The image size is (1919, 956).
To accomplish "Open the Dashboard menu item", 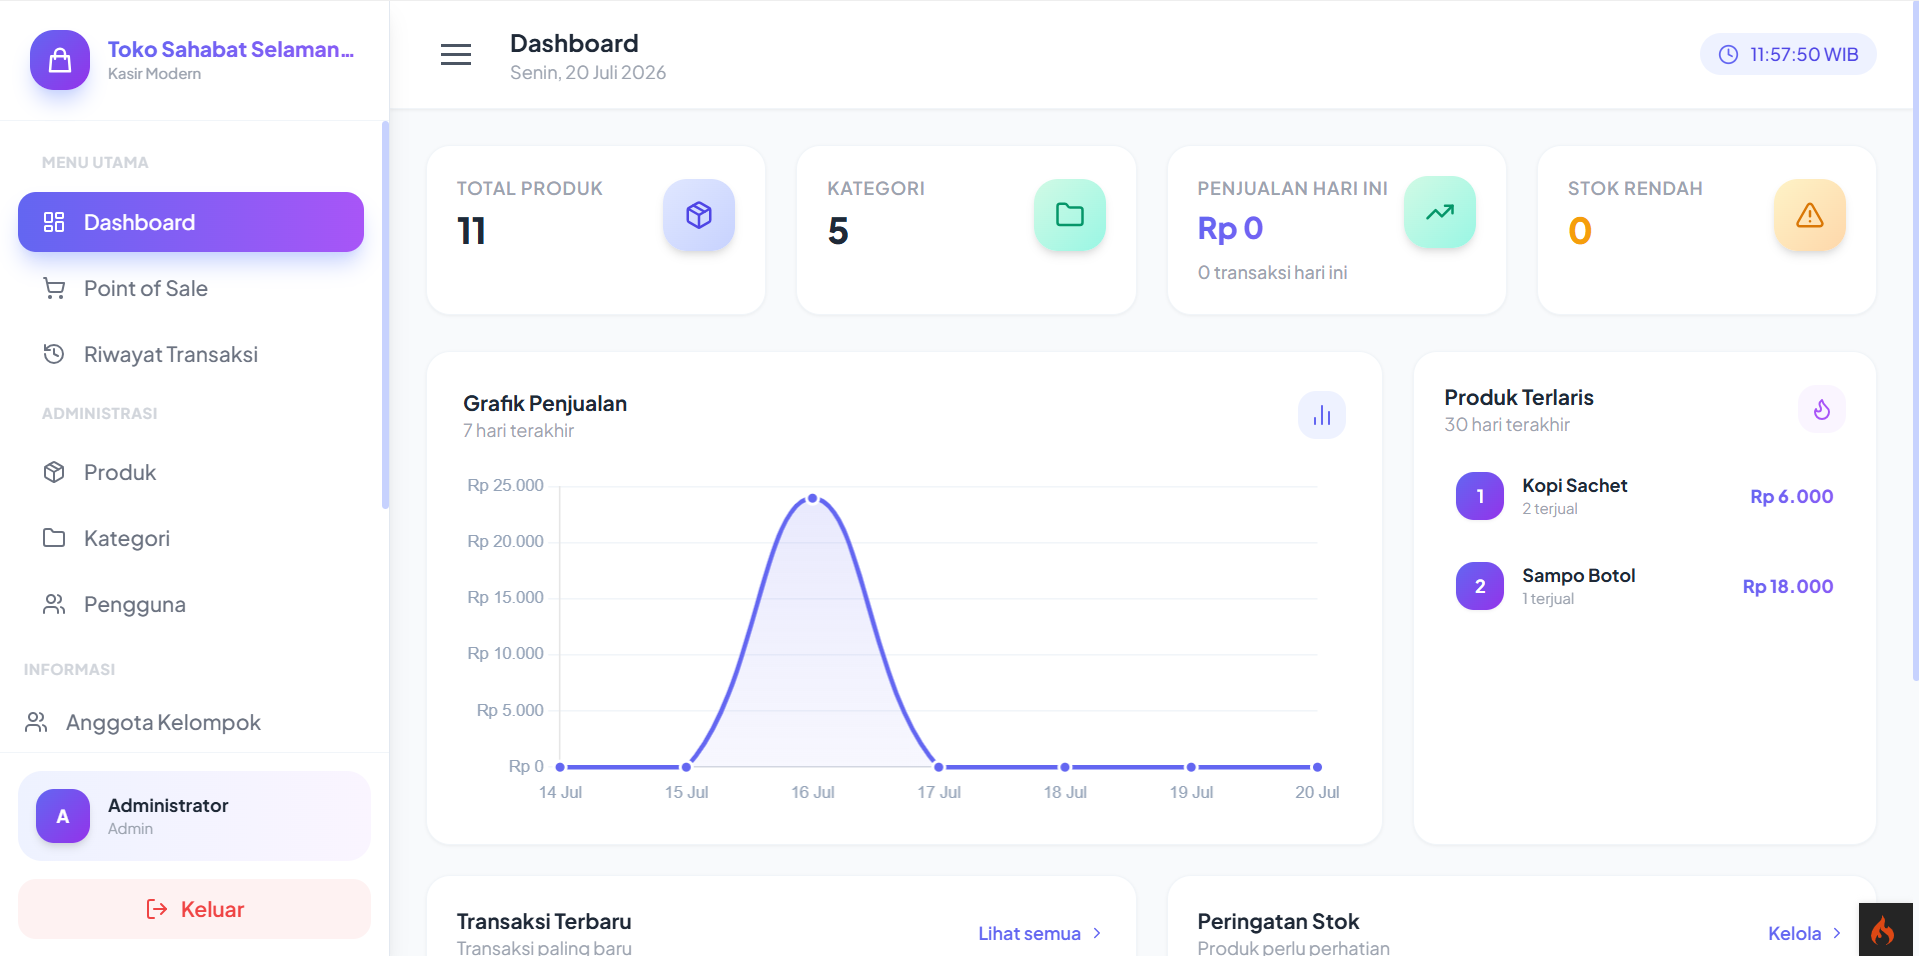I will tap(191, 222).
